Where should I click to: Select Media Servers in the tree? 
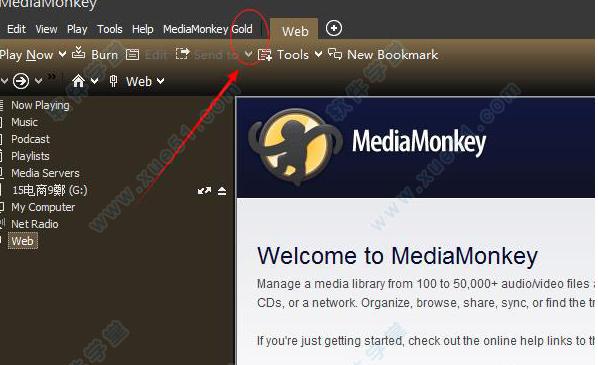pos(45,173)
